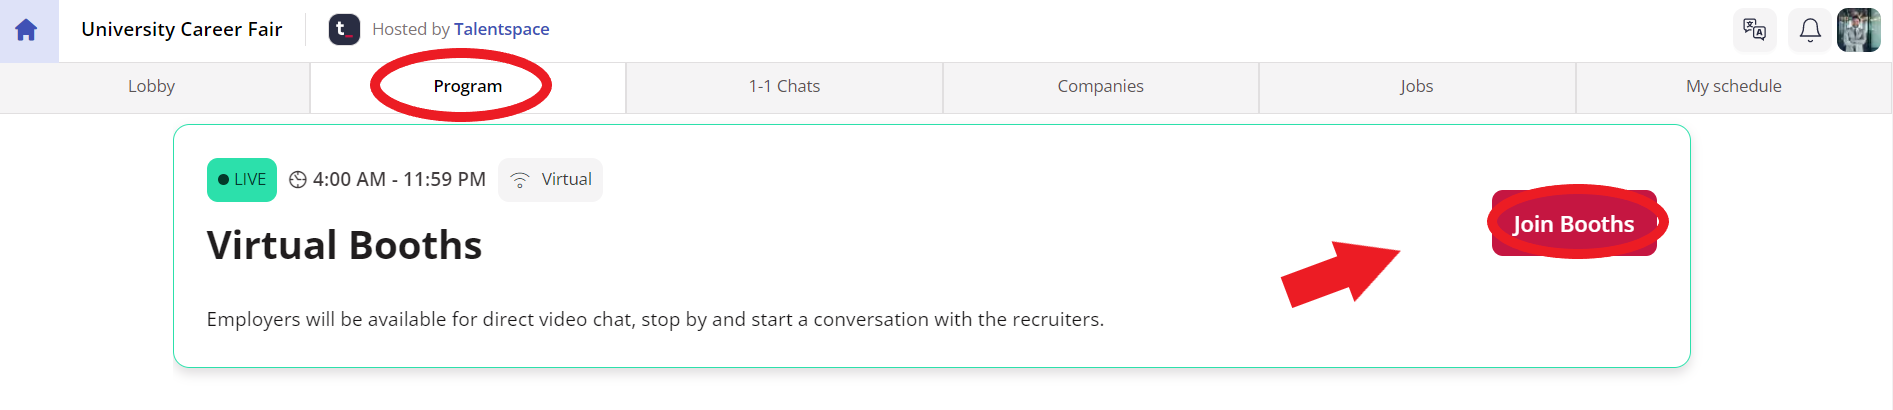
Task: View the My schedule tab
Action: coord(1734,87)
